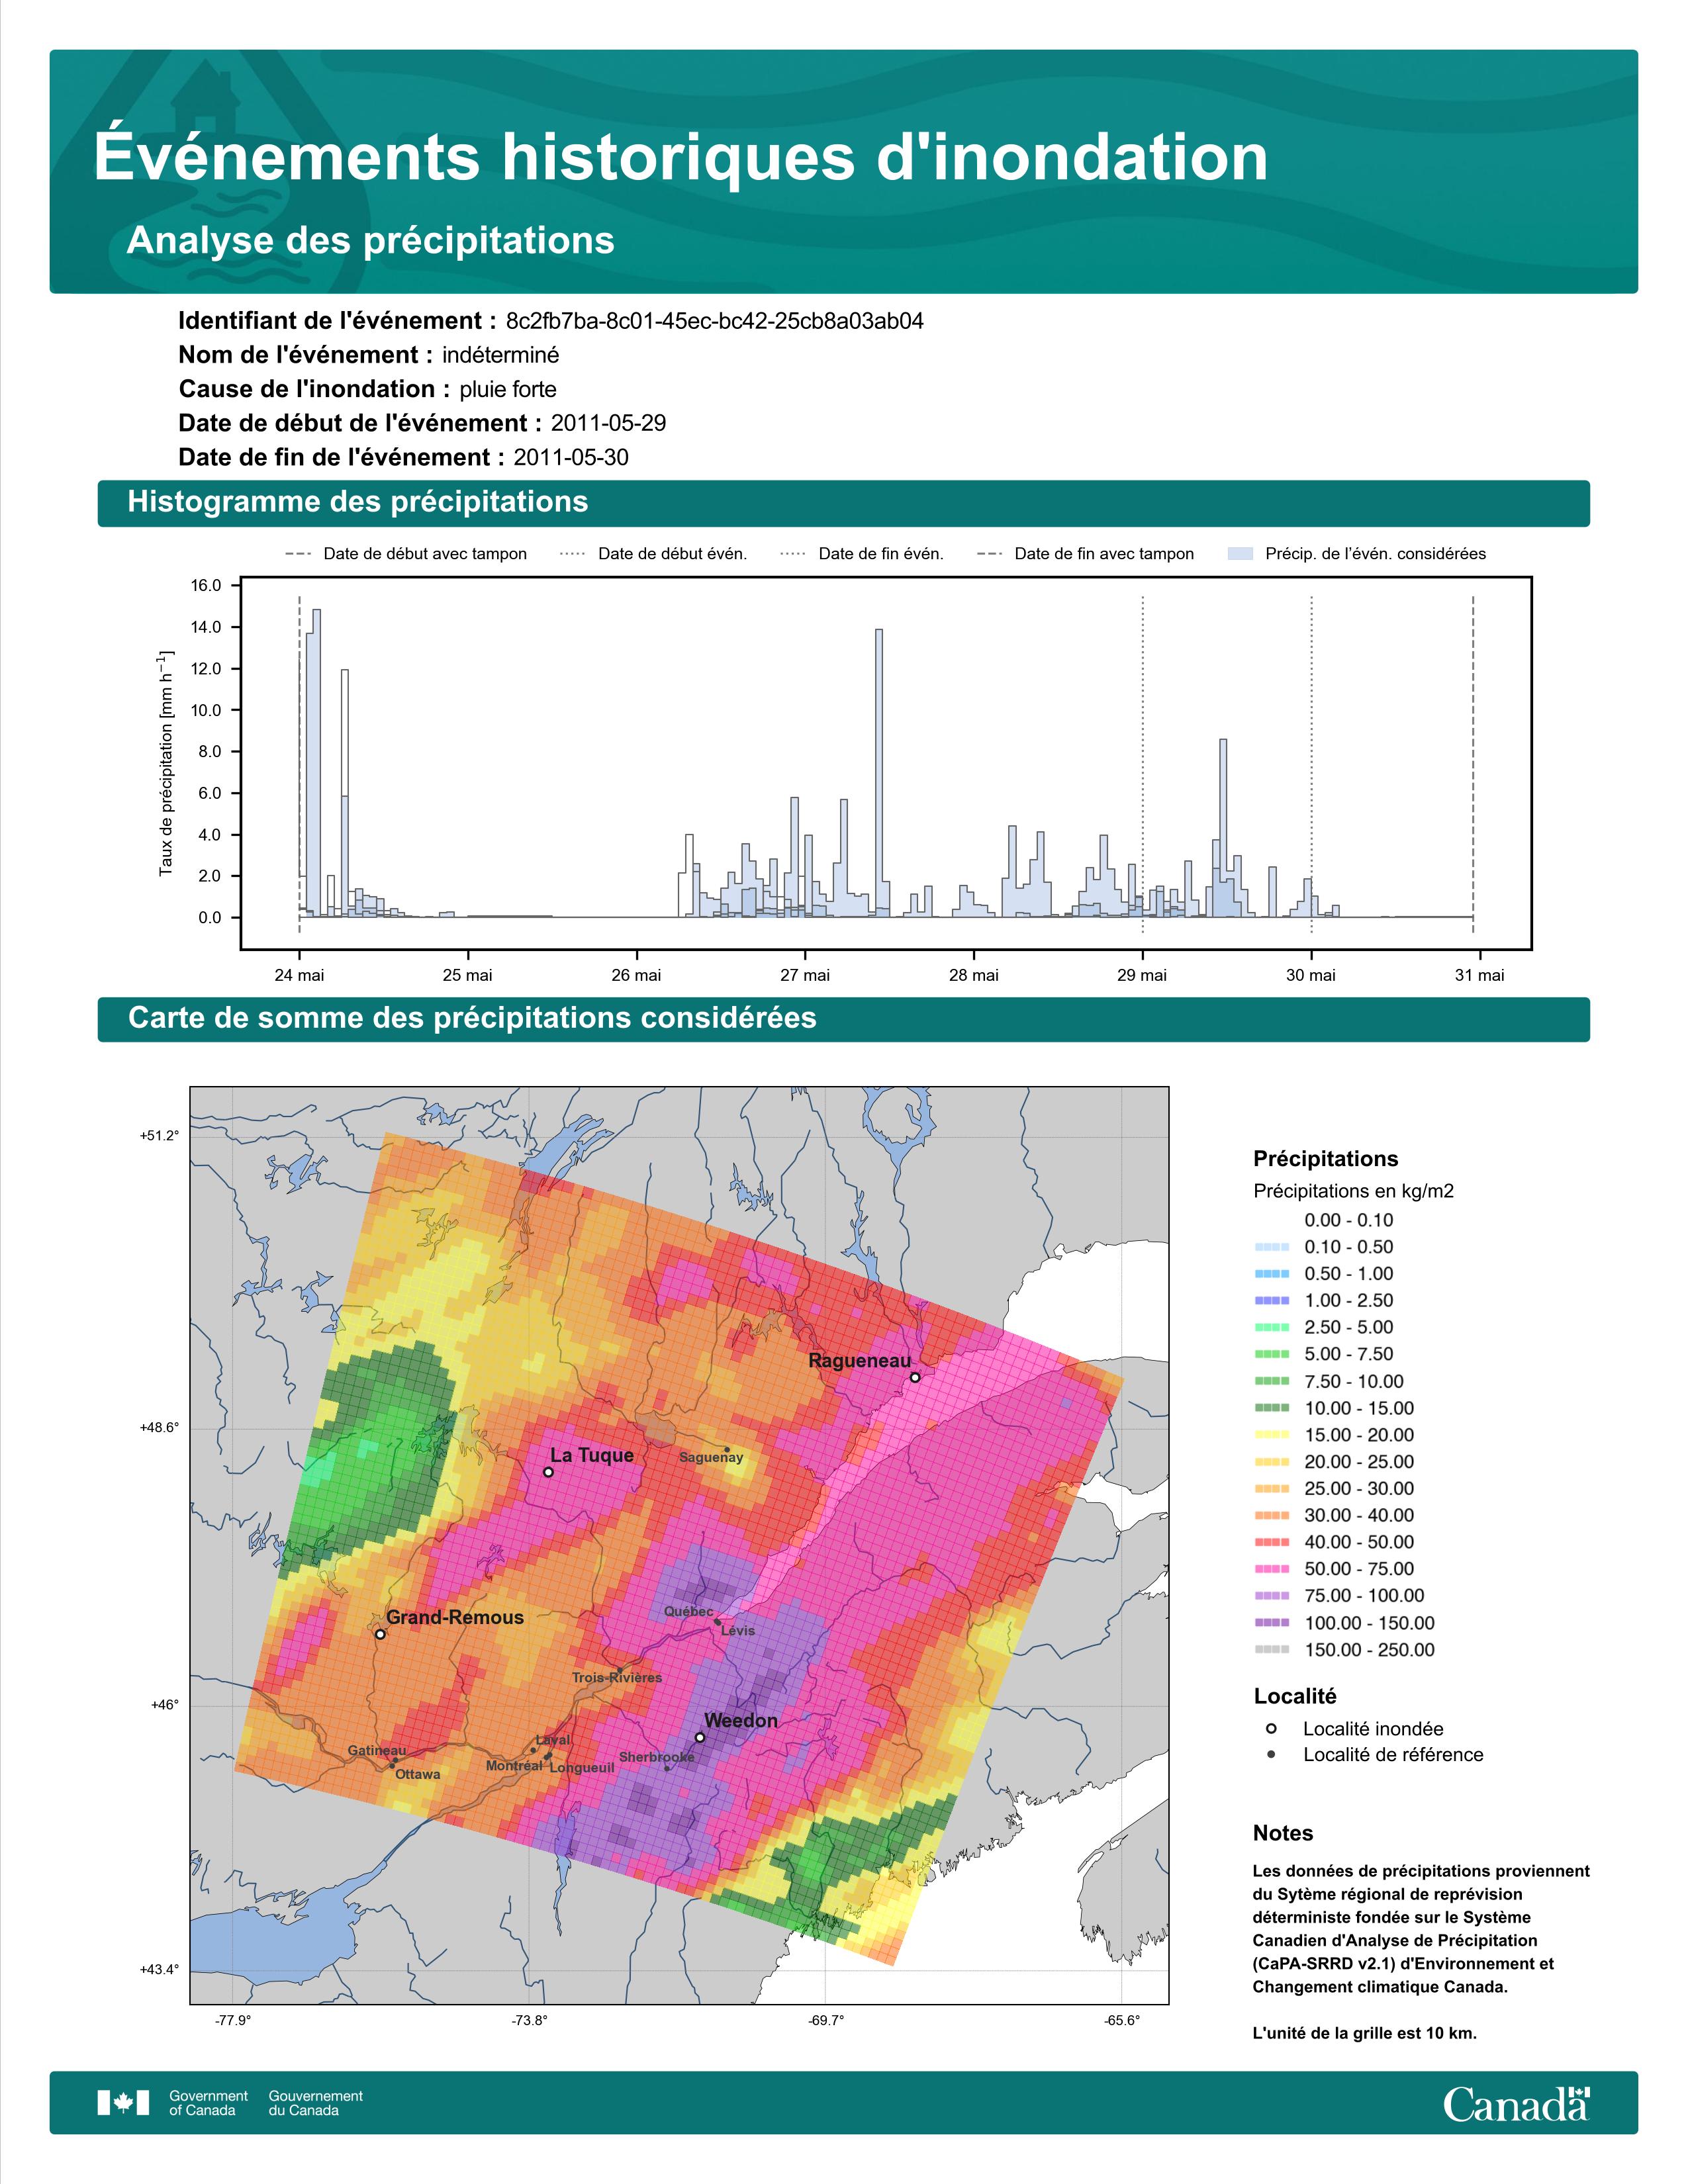Click the 15.00 - 20.00 legend swatch

point(1271,1435)
